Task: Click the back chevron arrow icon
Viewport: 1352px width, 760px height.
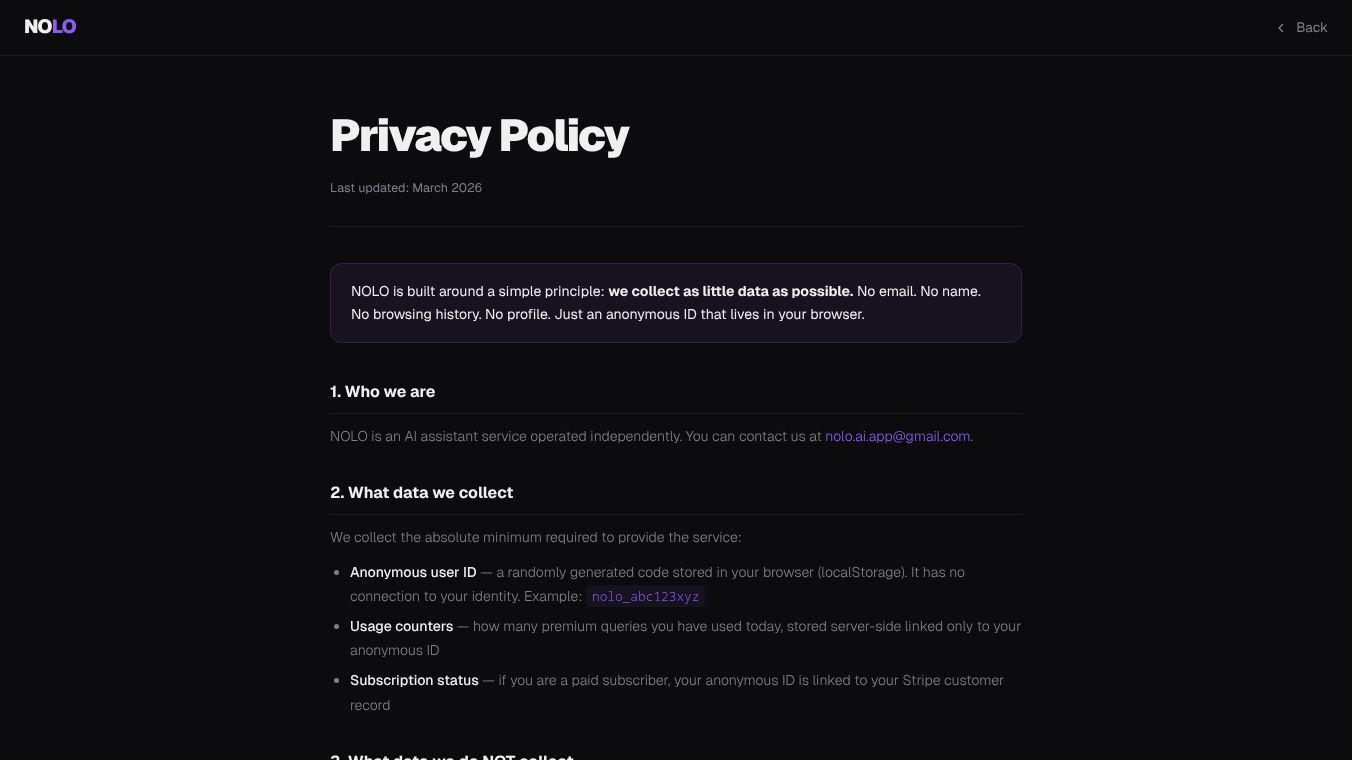Action: pos(1281,28)
